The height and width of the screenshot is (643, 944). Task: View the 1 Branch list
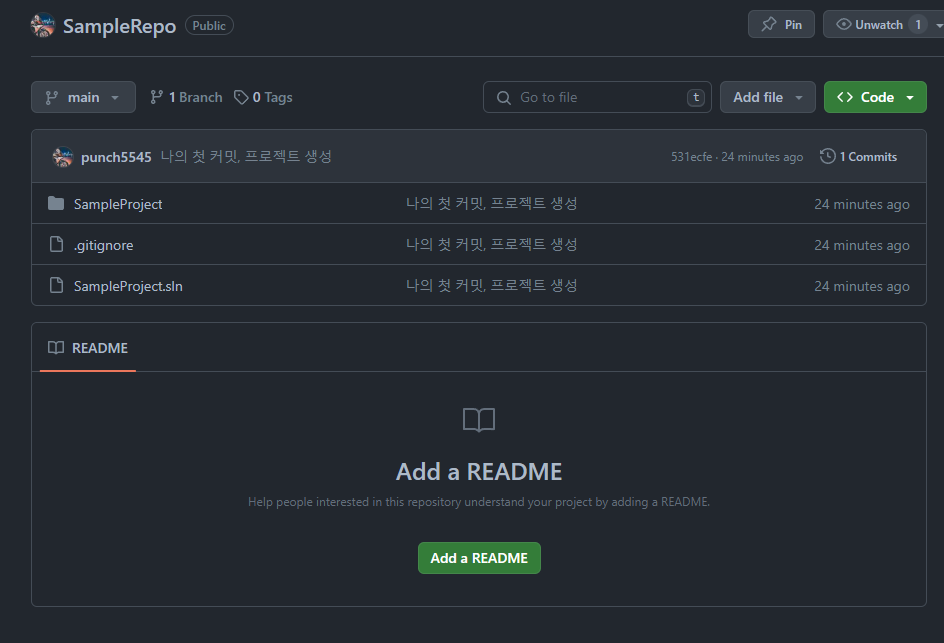[186, 97]
